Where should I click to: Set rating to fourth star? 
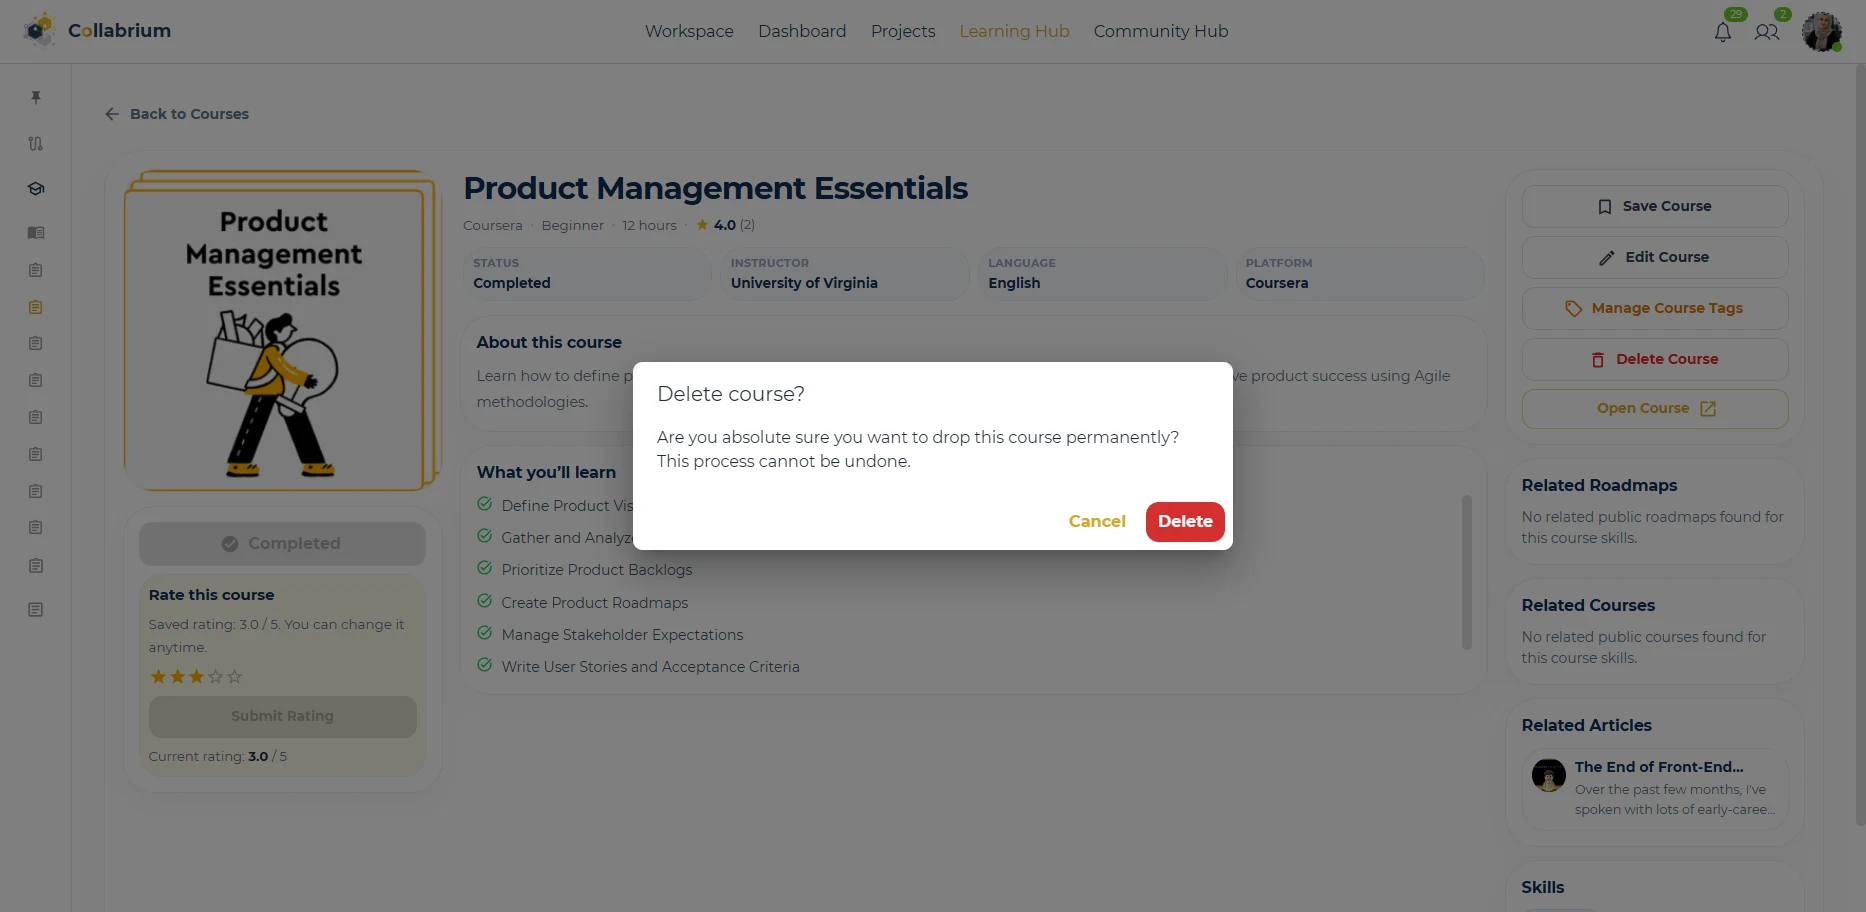[215, 677]
